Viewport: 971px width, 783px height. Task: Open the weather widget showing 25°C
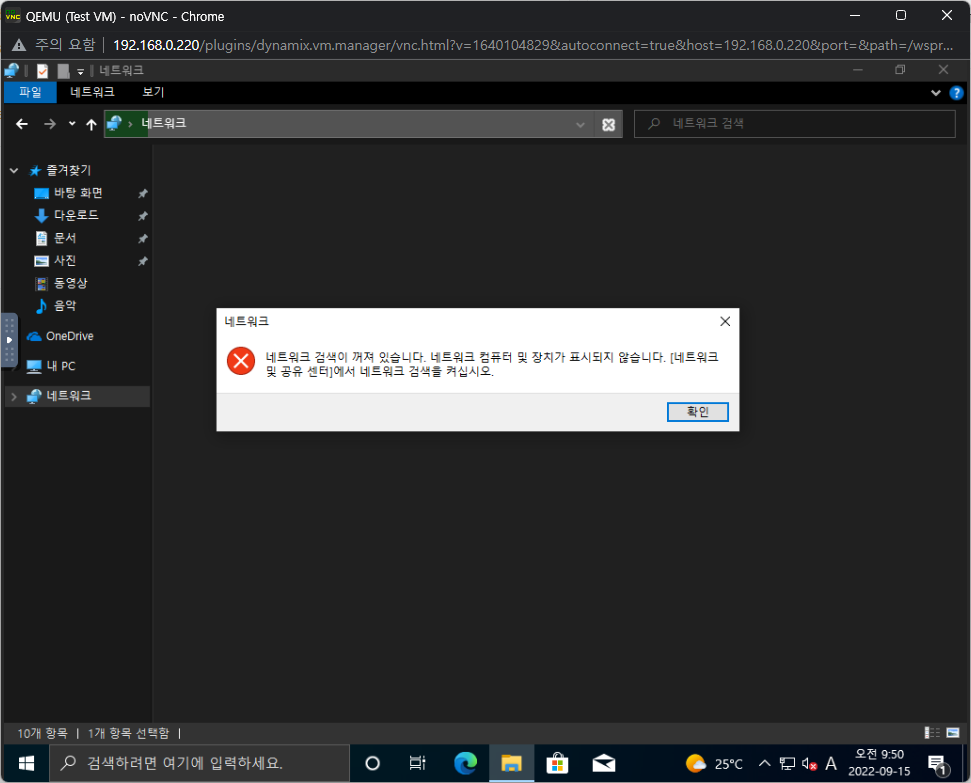click(714, 764)
